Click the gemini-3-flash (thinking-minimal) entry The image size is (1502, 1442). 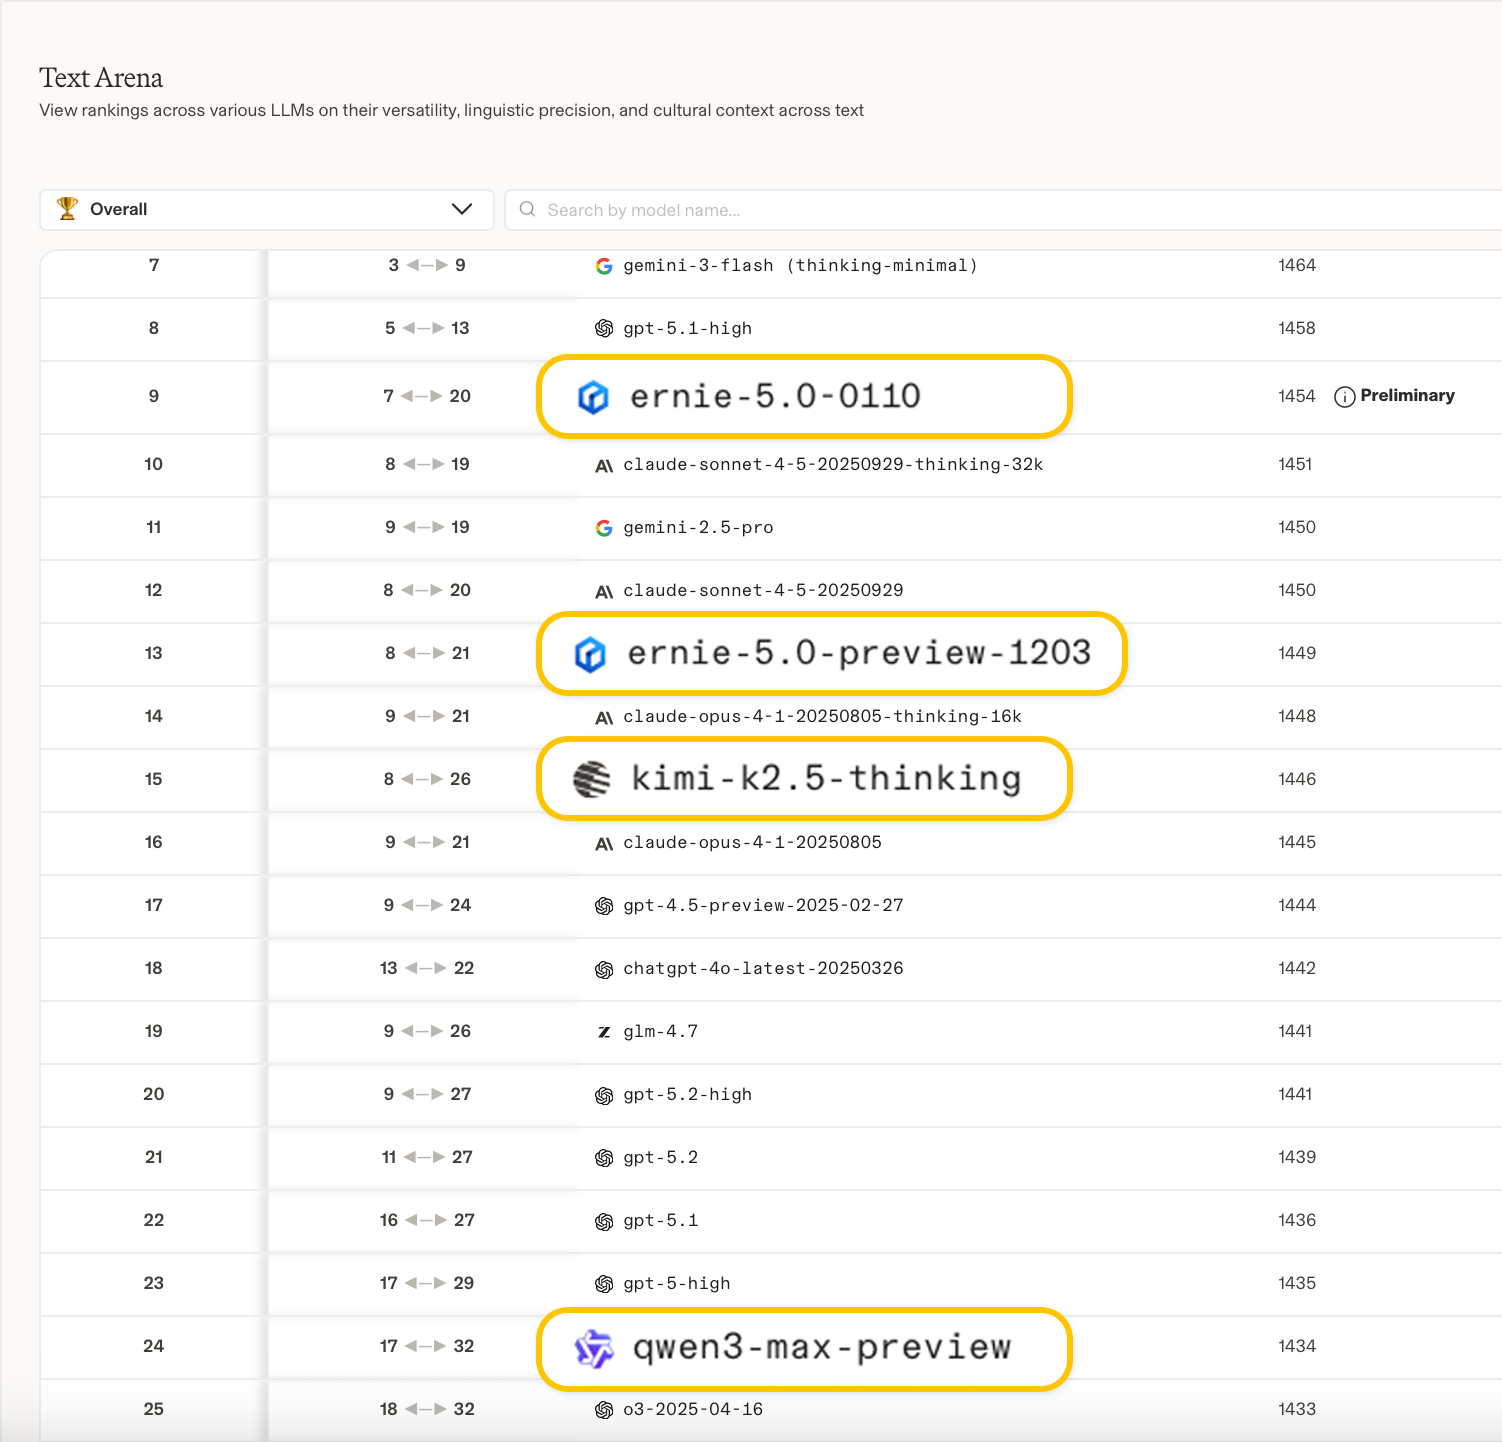pos(800,265)
